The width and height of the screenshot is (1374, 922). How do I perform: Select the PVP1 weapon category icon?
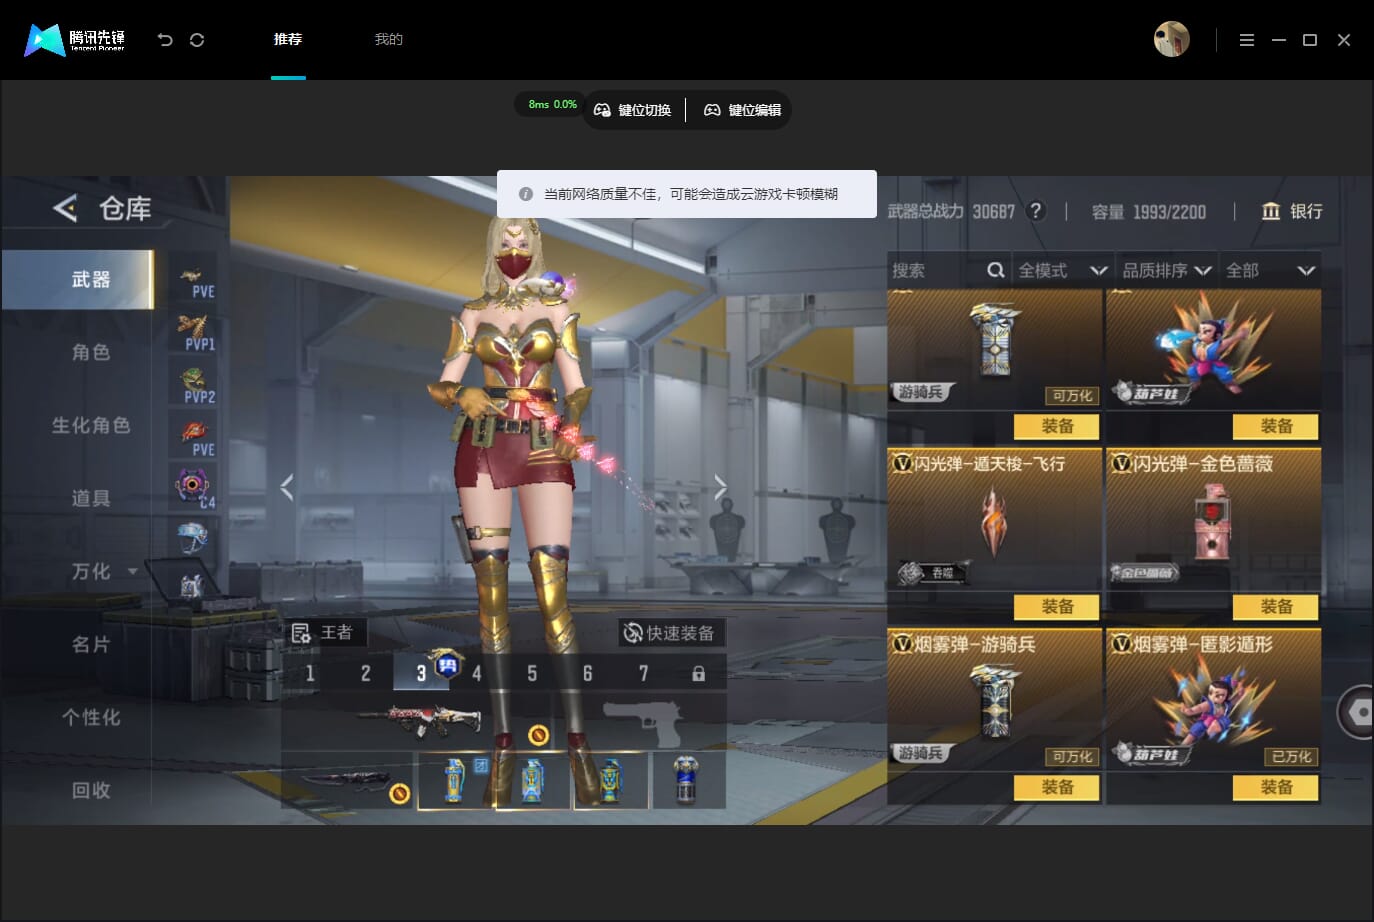[x=193, y=332]
